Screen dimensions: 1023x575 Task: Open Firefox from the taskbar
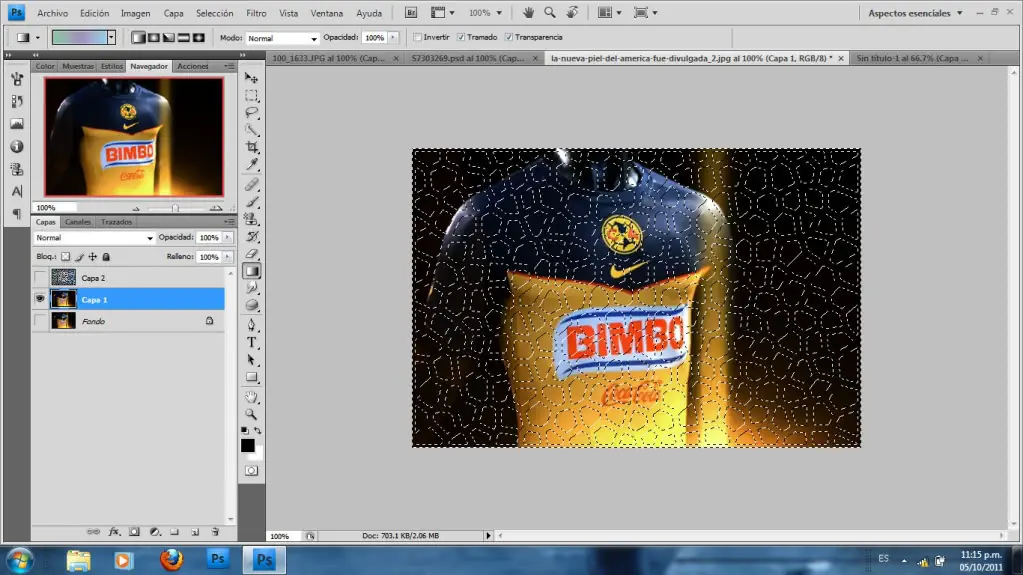[x=172, y=560]
